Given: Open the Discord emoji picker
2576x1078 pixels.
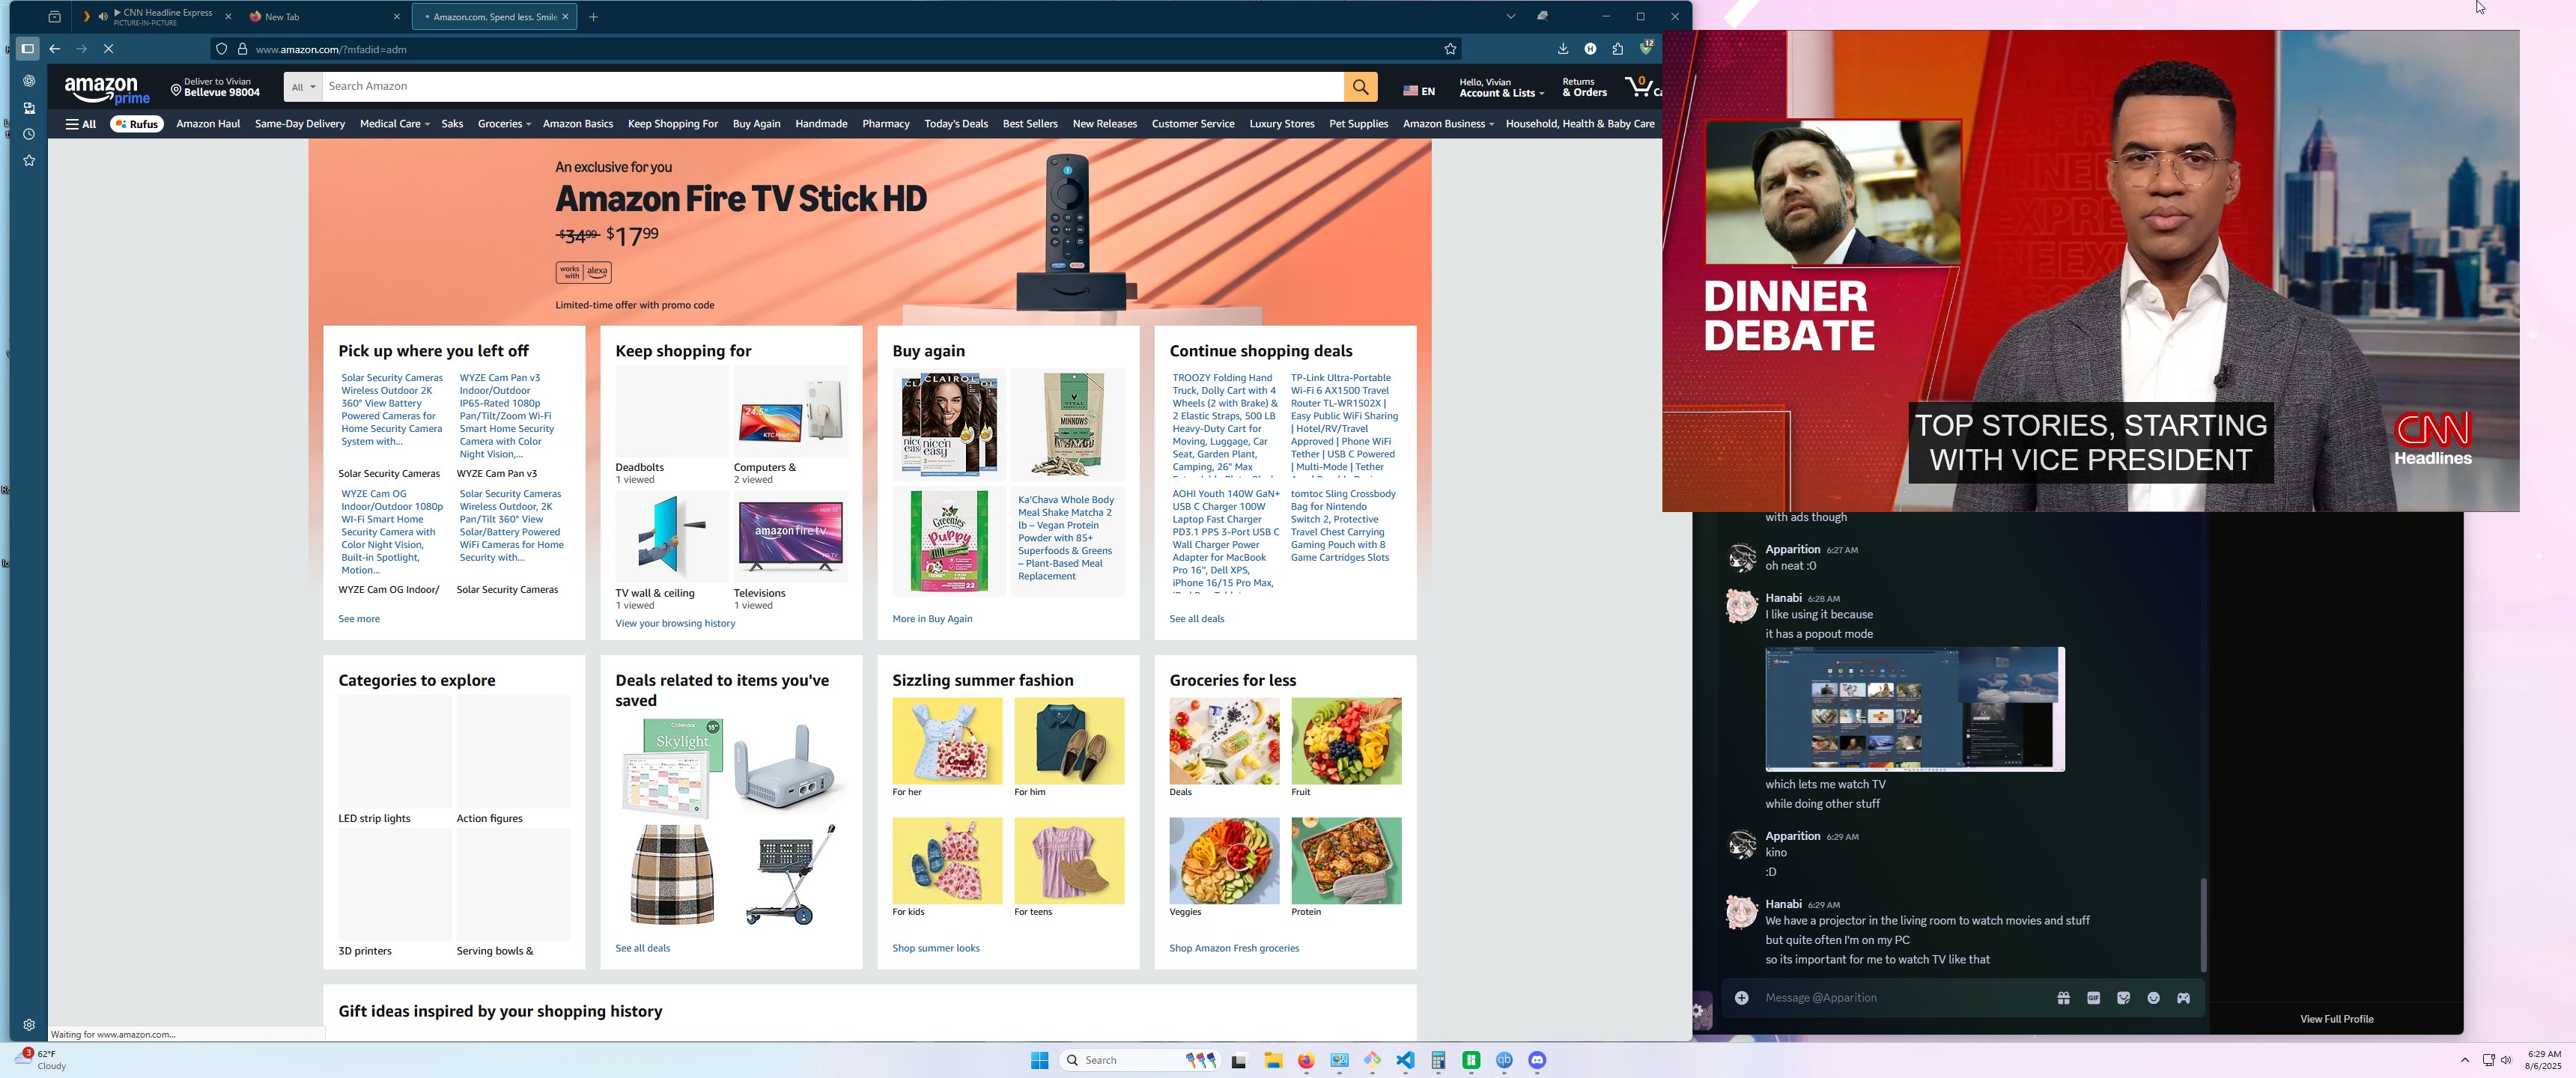Looking at the screenshot, I should (2153, 998).
